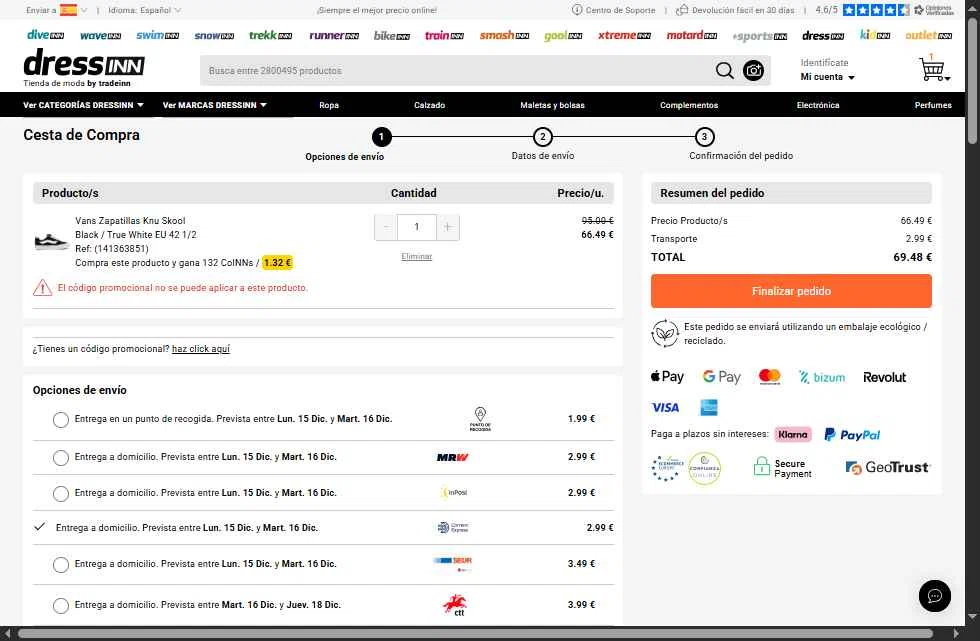Decrease product quantity with minus button
Viewport: 980px width, 641px height.
pos(386,227)
